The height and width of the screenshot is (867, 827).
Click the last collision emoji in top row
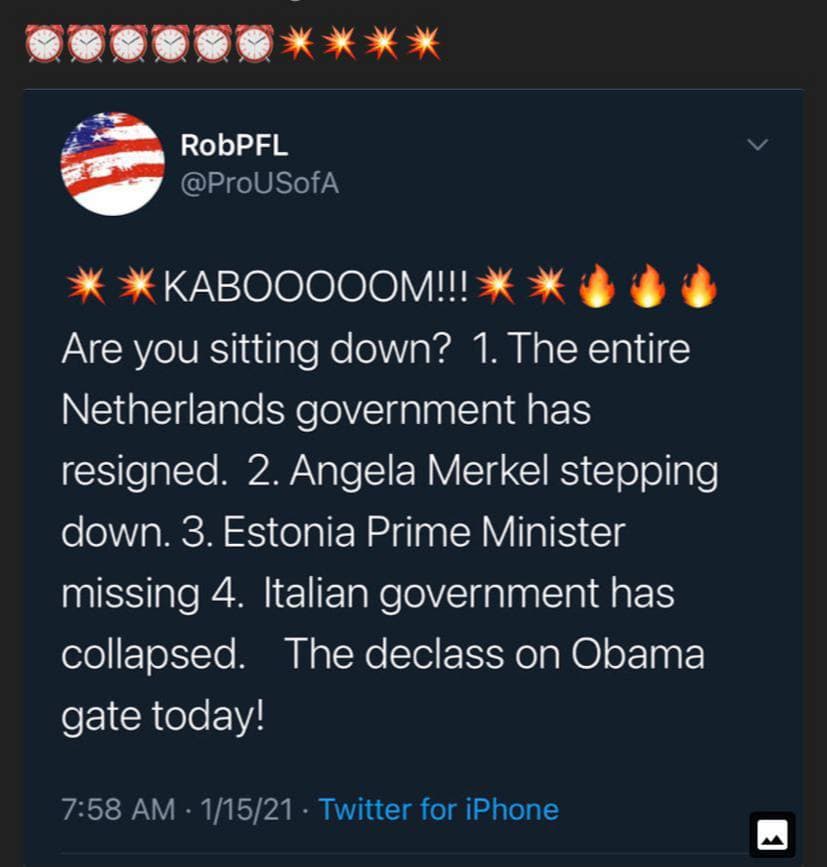tap(424, 43)
